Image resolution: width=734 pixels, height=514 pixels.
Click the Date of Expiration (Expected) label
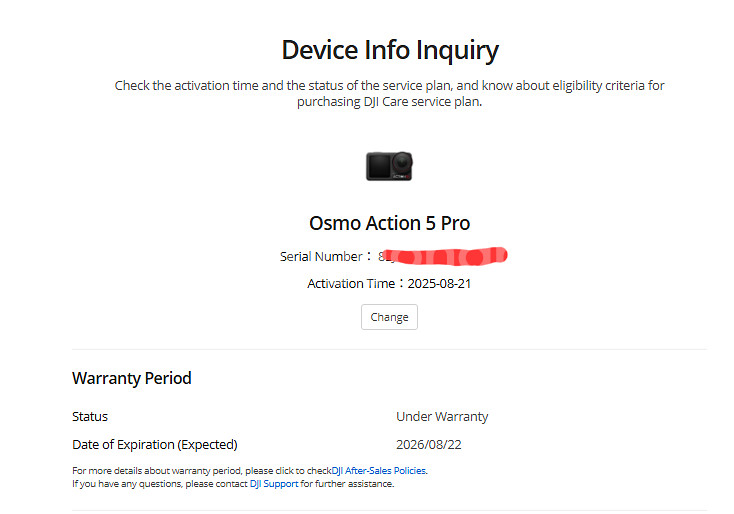point(155,444)
